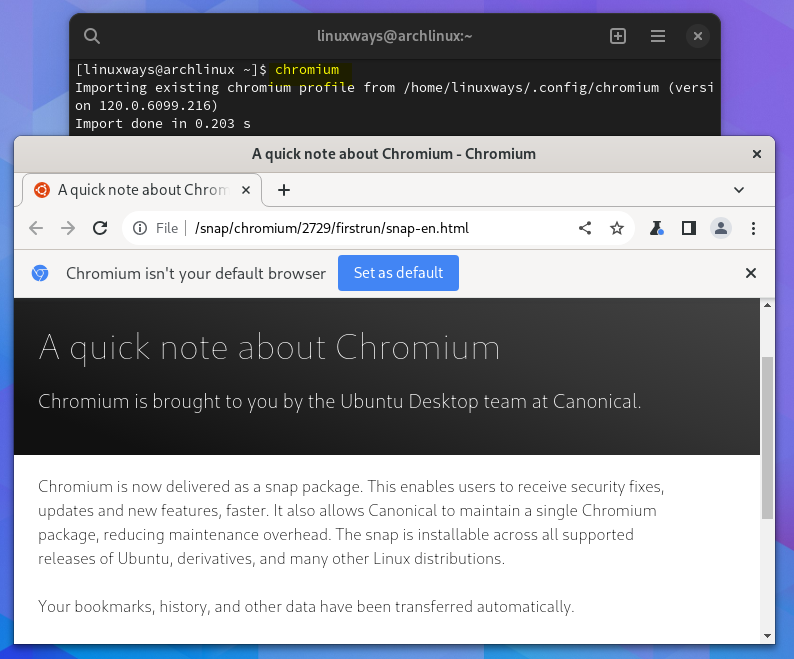The width and height of the screenshot is (794, 659).
Task: Share this page
Action: (585, 228)
